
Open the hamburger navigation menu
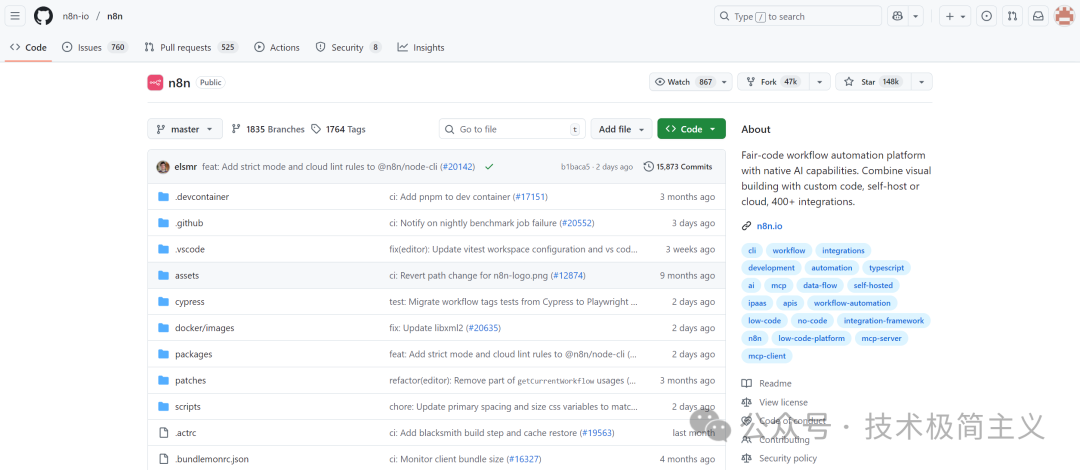(x=16, y=16)
